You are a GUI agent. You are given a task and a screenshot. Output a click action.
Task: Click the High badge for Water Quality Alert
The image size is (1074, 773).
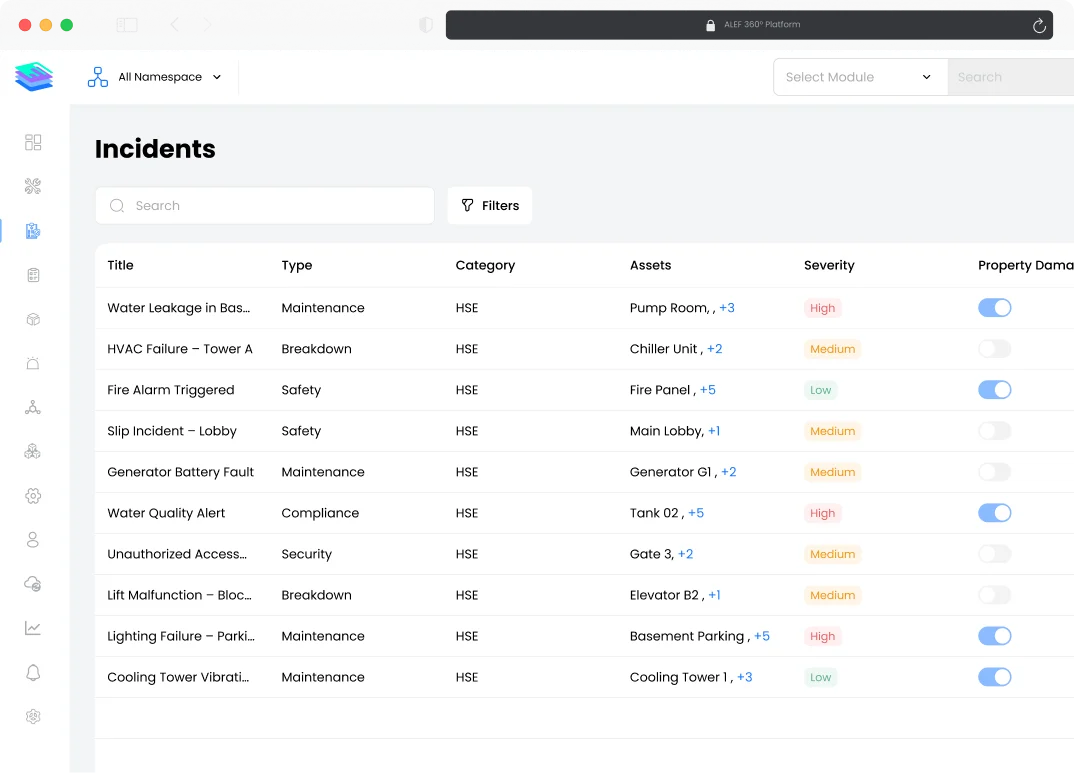822,514
